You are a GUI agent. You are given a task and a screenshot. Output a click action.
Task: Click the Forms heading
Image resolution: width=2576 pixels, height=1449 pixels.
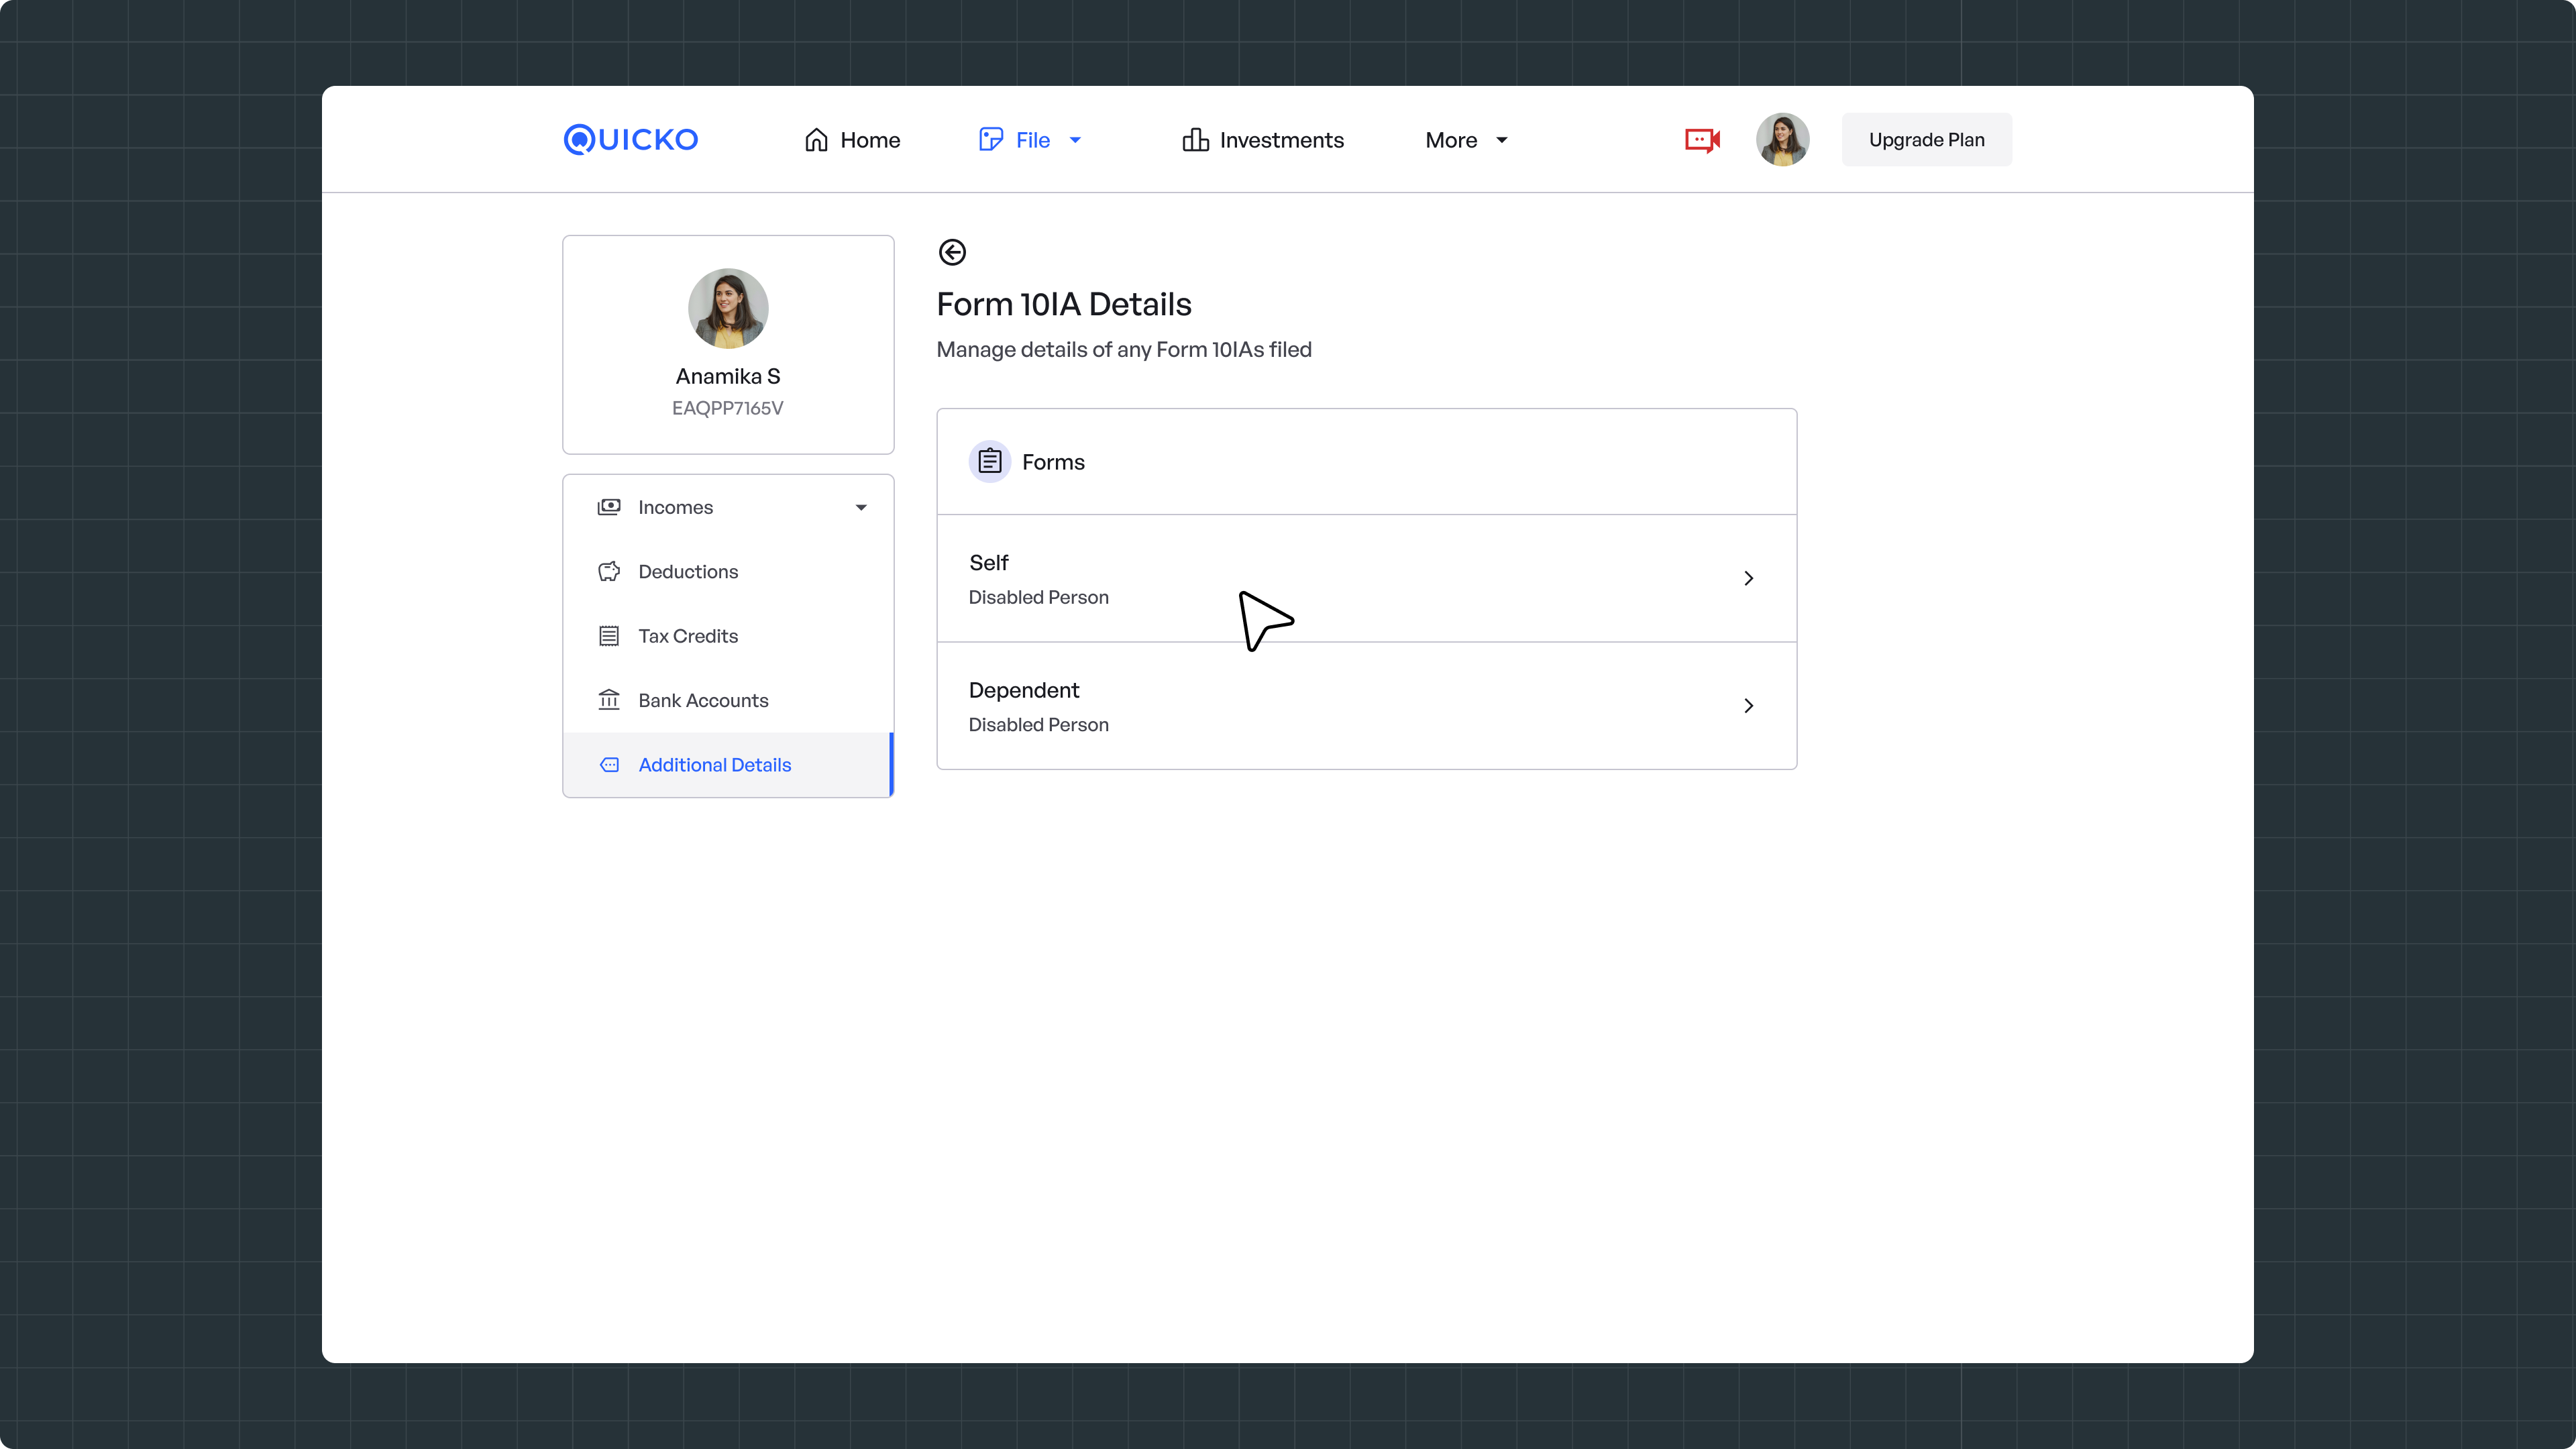coord(1053,462)
